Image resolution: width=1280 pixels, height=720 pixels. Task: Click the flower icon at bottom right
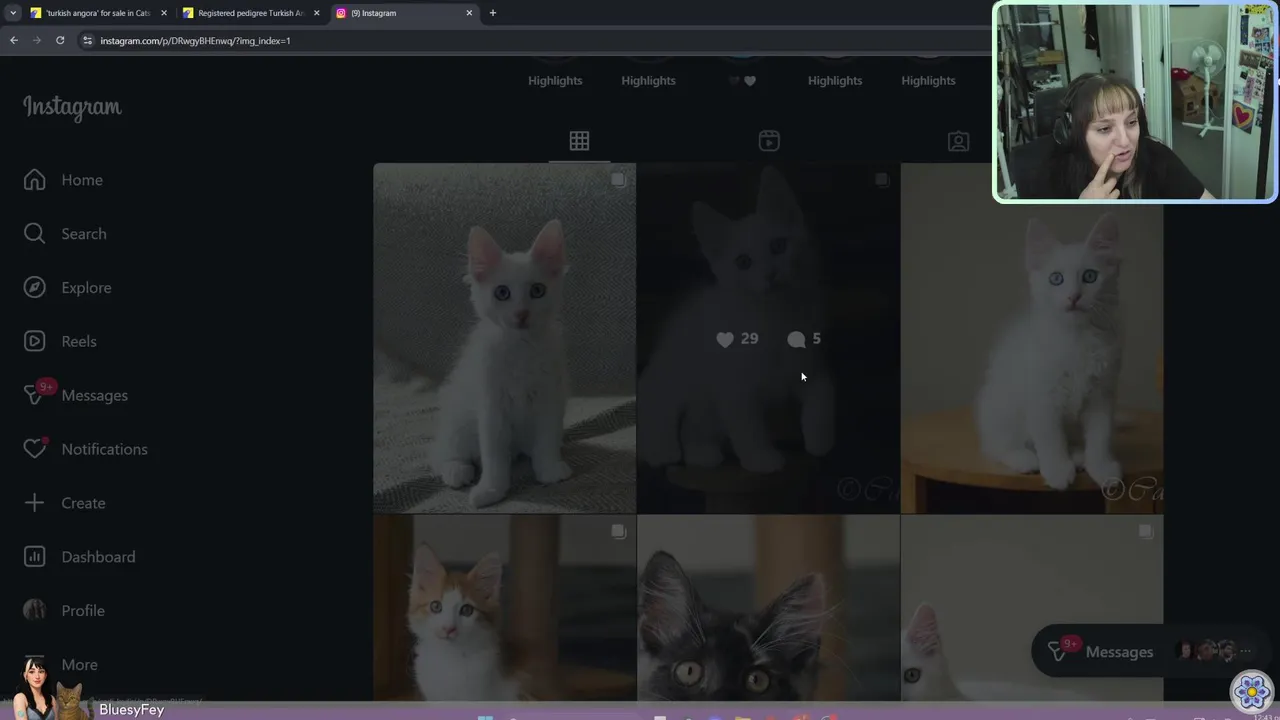(1251, 691)
